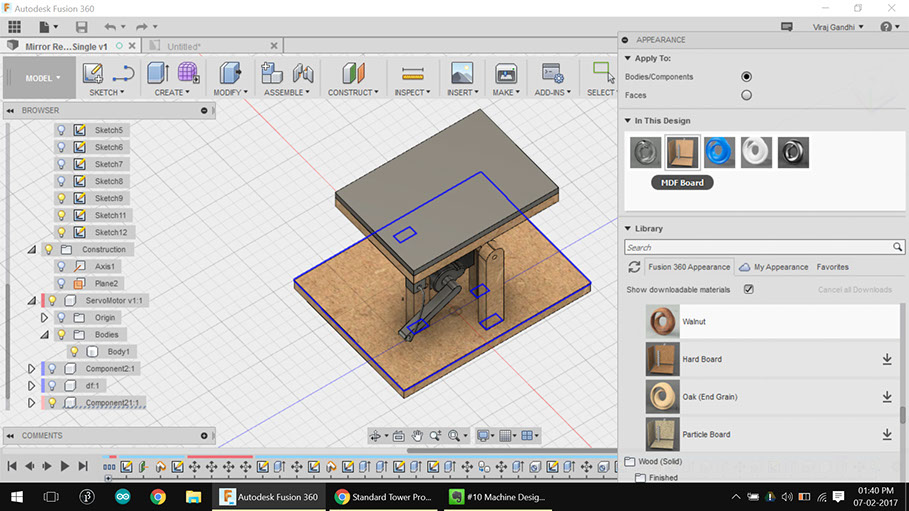Collapse the Library section
909x511 pixels.
tap(627, 228)
